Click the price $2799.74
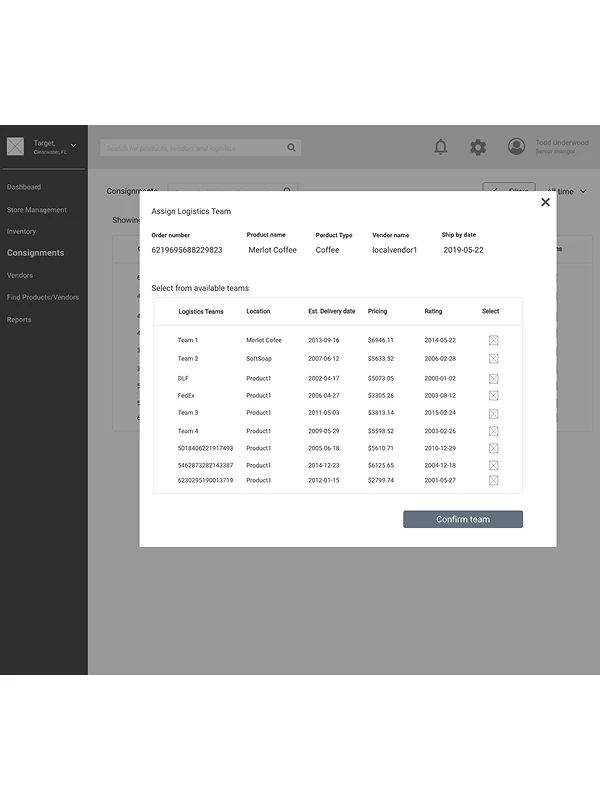 point(381,480)
